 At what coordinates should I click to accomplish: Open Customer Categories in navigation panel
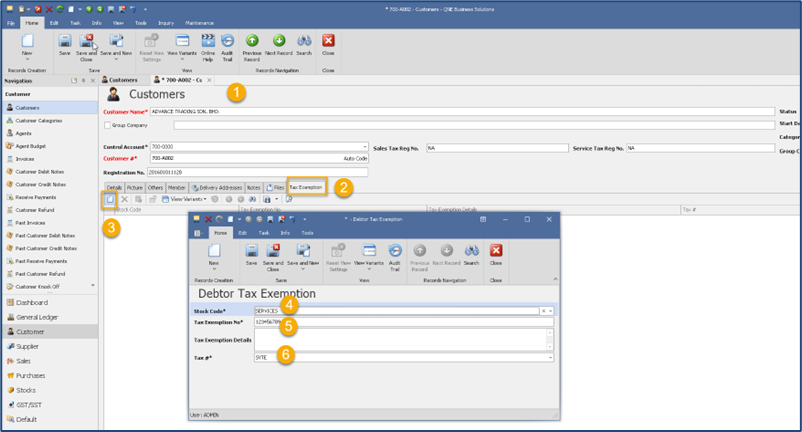tap(39, 120)
